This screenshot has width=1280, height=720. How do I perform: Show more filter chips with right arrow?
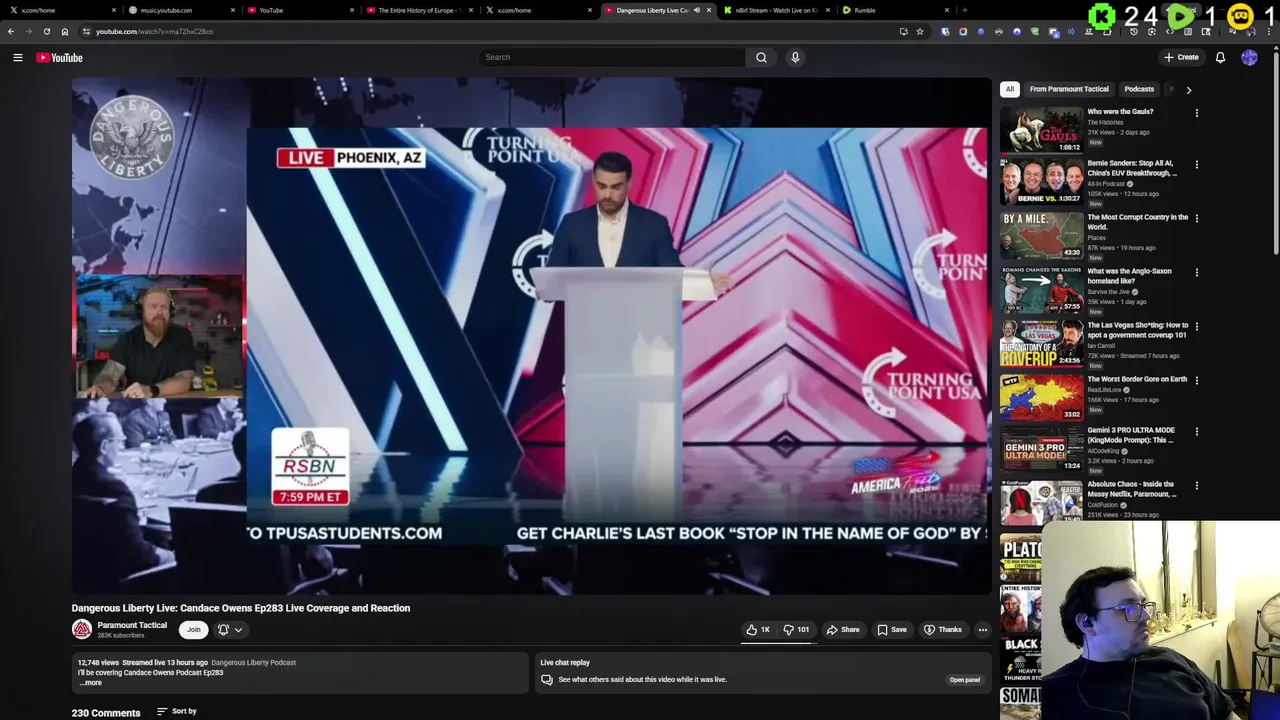click(x=1188, y=90)
